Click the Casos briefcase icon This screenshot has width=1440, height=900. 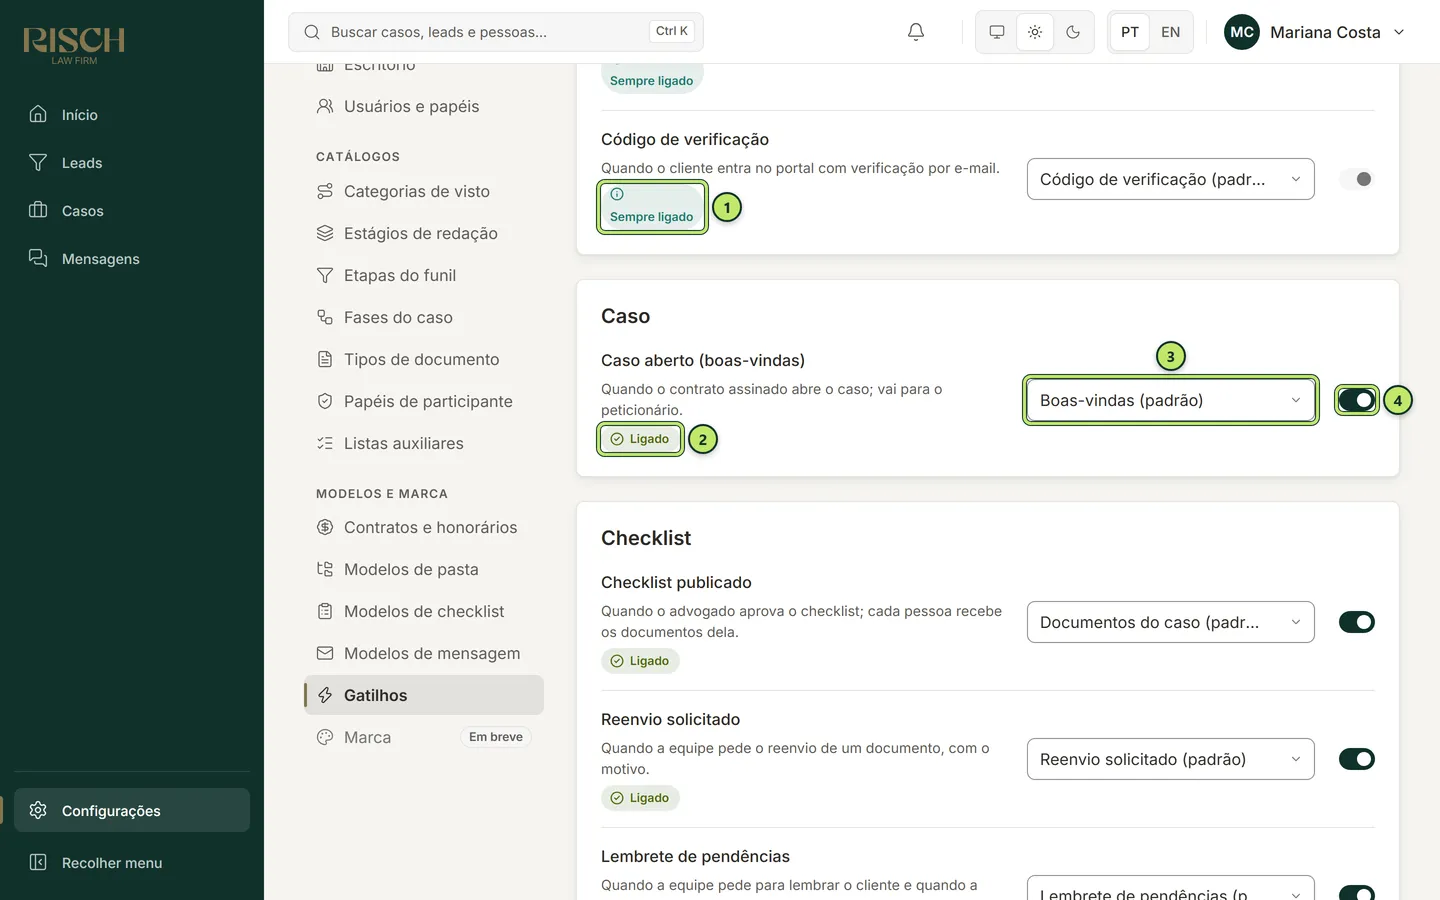point(38,210)
